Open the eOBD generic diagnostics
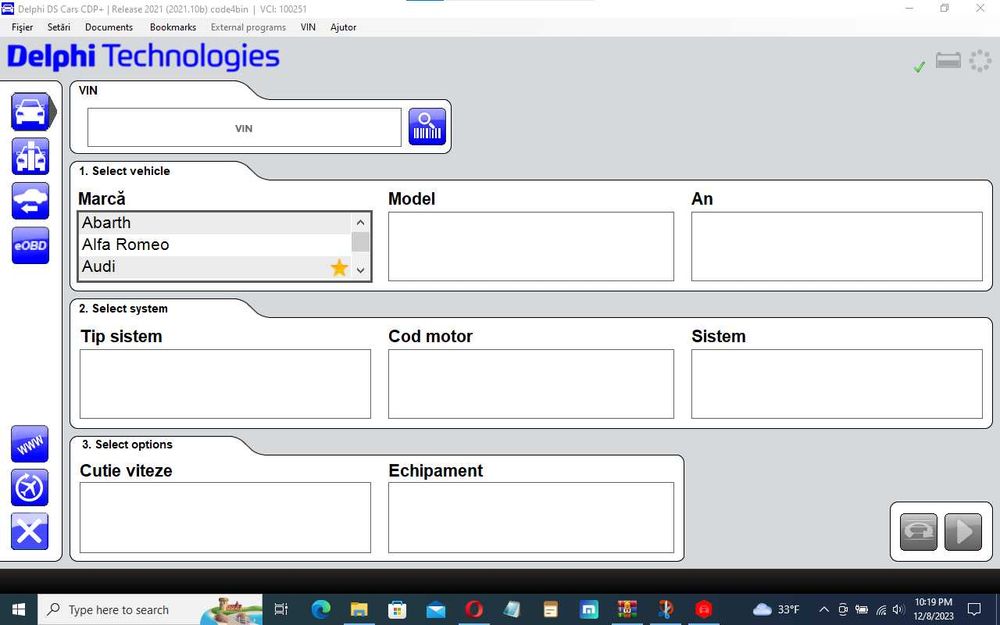The width and height of the screenshot is (1000, 625). pyautogui.click(x=30, y=246)
